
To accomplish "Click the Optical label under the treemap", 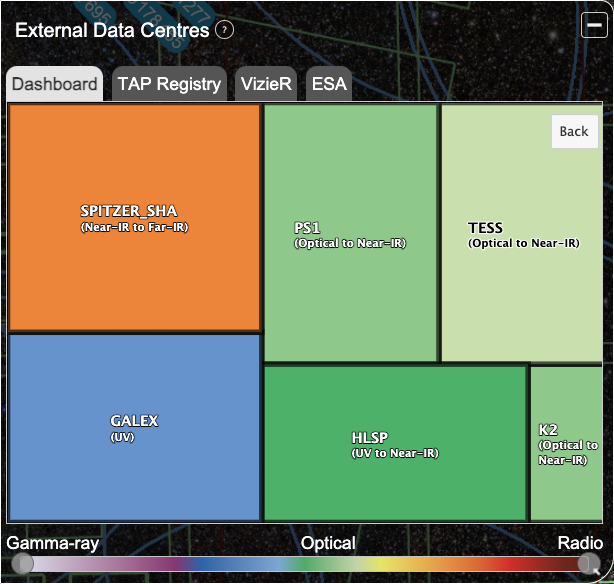I will [x=328, y=544].
